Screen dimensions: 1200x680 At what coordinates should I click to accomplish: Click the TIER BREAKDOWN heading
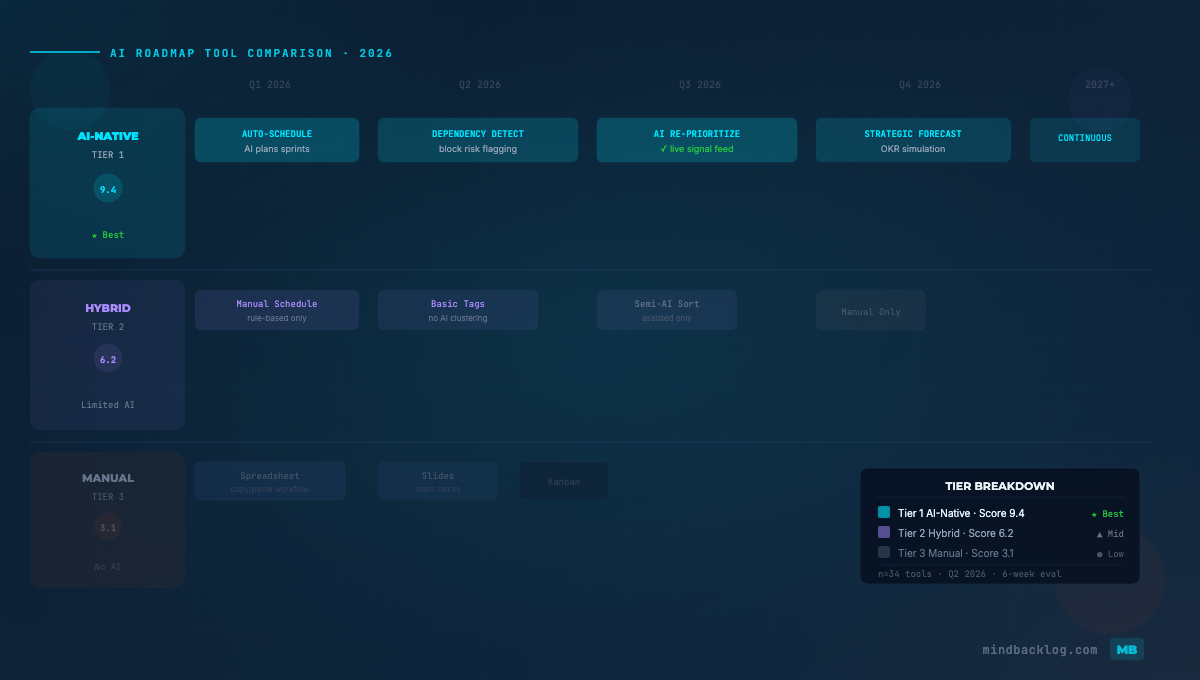point(1000,486)
